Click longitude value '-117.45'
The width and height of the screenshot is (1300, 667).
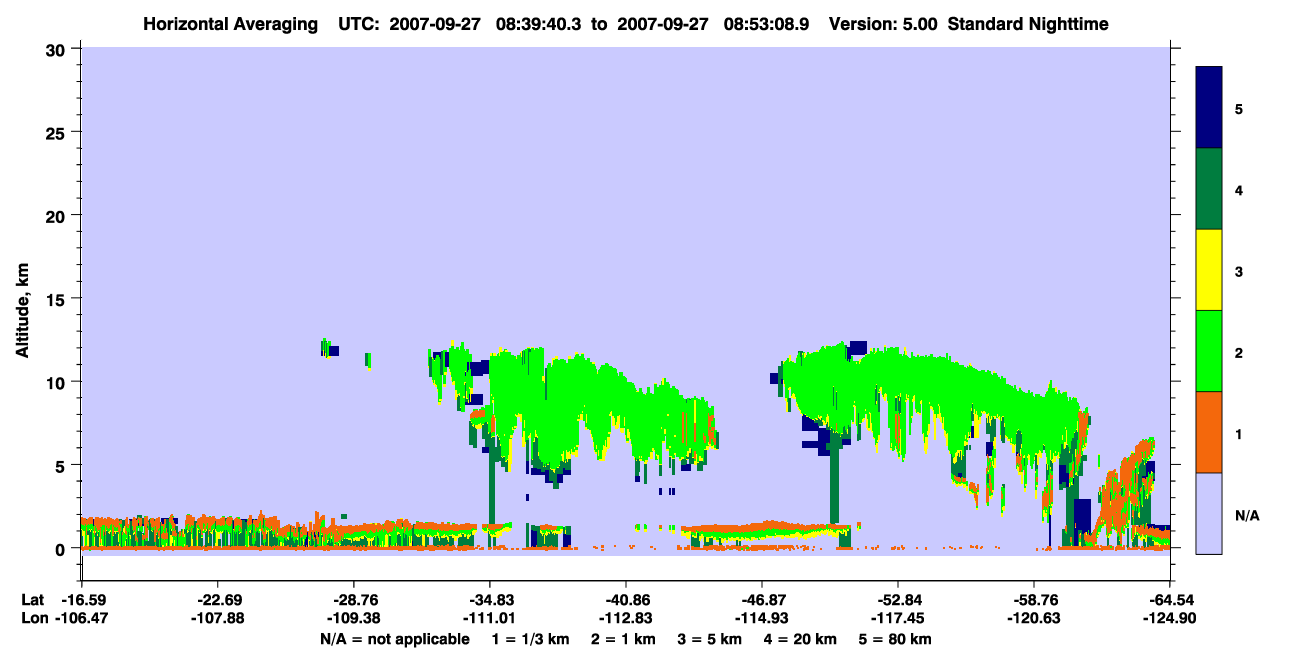[x=898, y=618]
